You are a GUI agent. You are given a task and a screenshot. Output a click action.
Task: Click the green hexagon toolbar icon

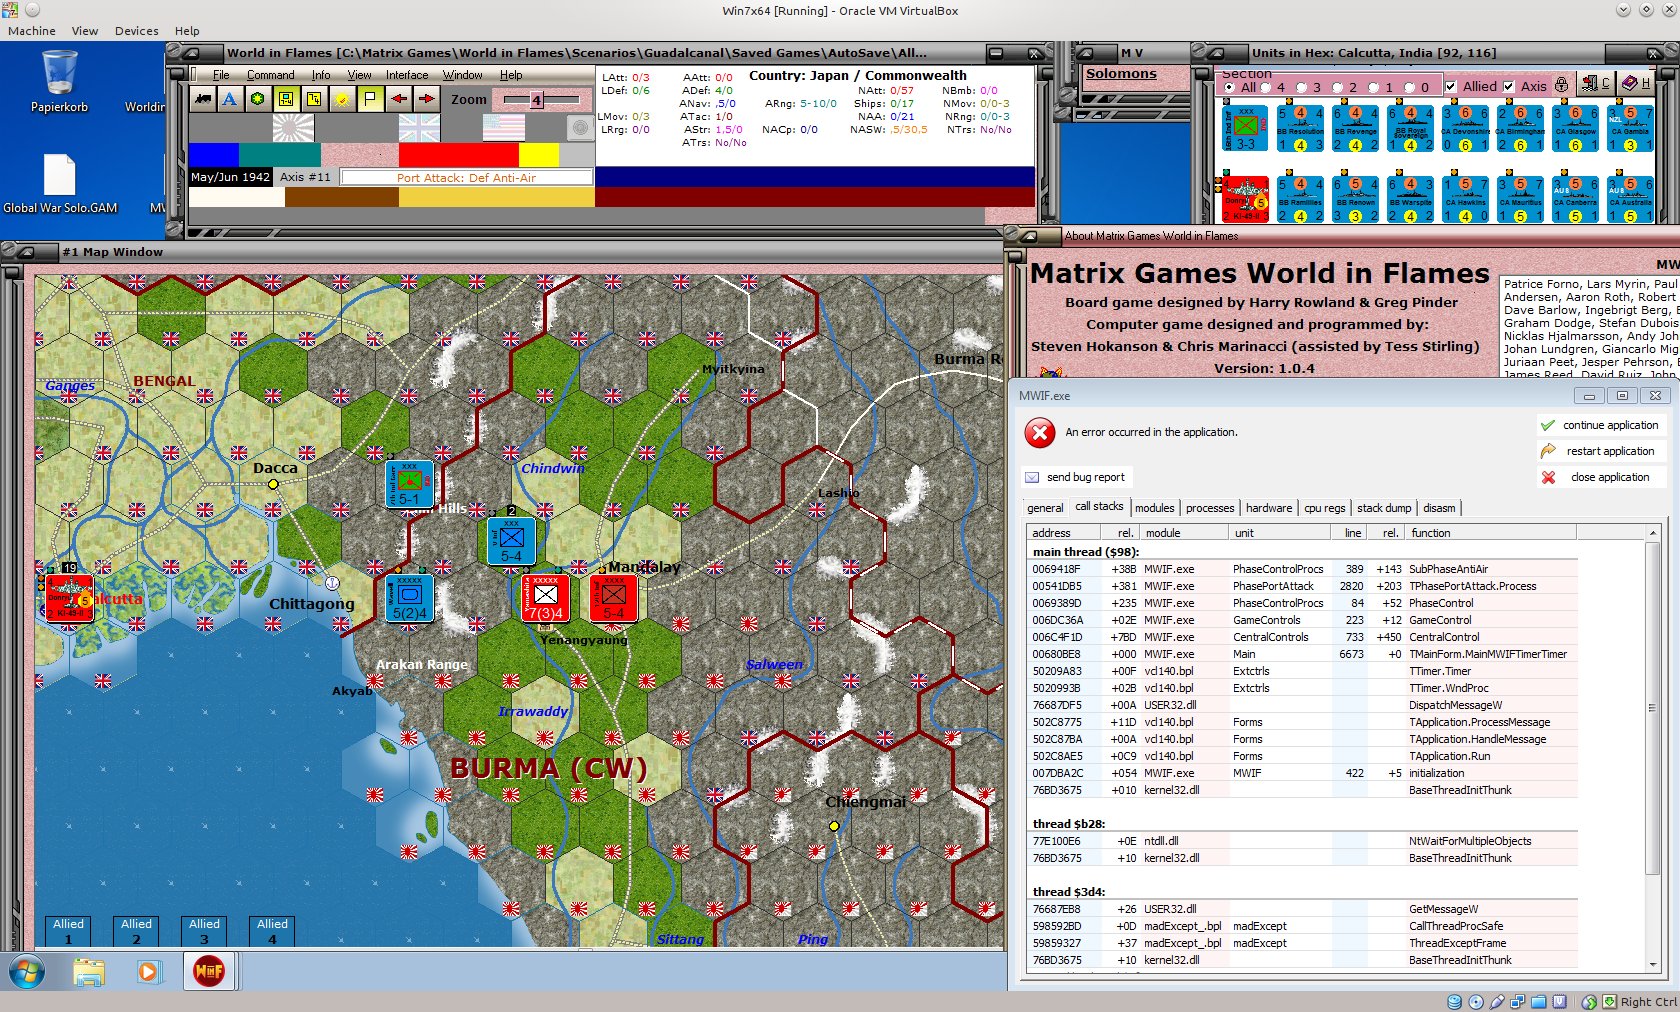(258, 99)
